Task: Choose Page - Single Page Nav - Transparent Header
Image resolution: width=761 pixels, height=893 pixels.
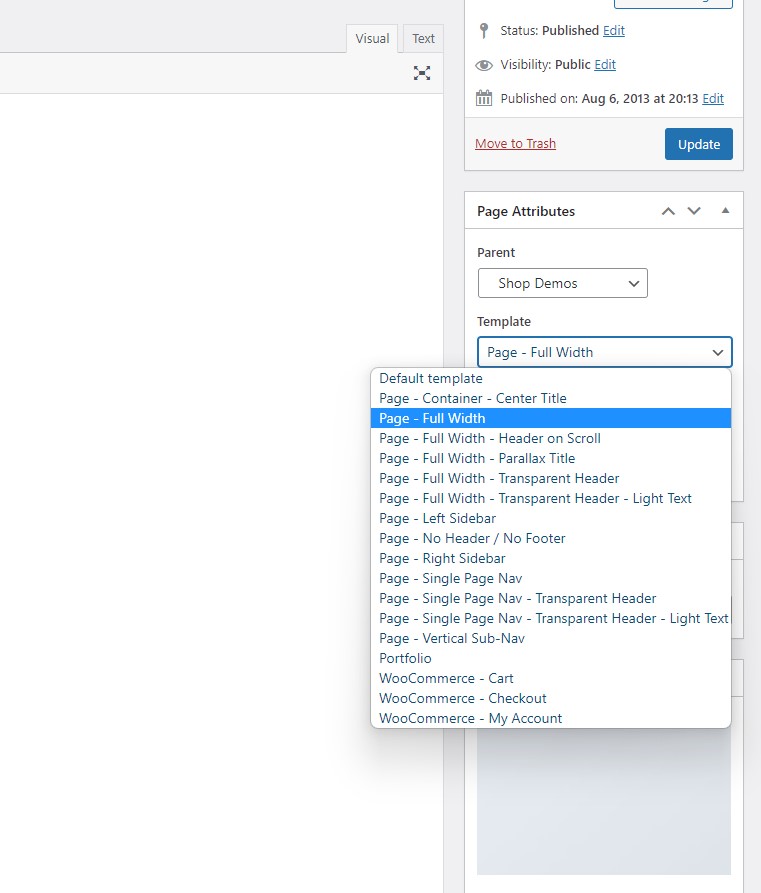Action: (551, 598)
